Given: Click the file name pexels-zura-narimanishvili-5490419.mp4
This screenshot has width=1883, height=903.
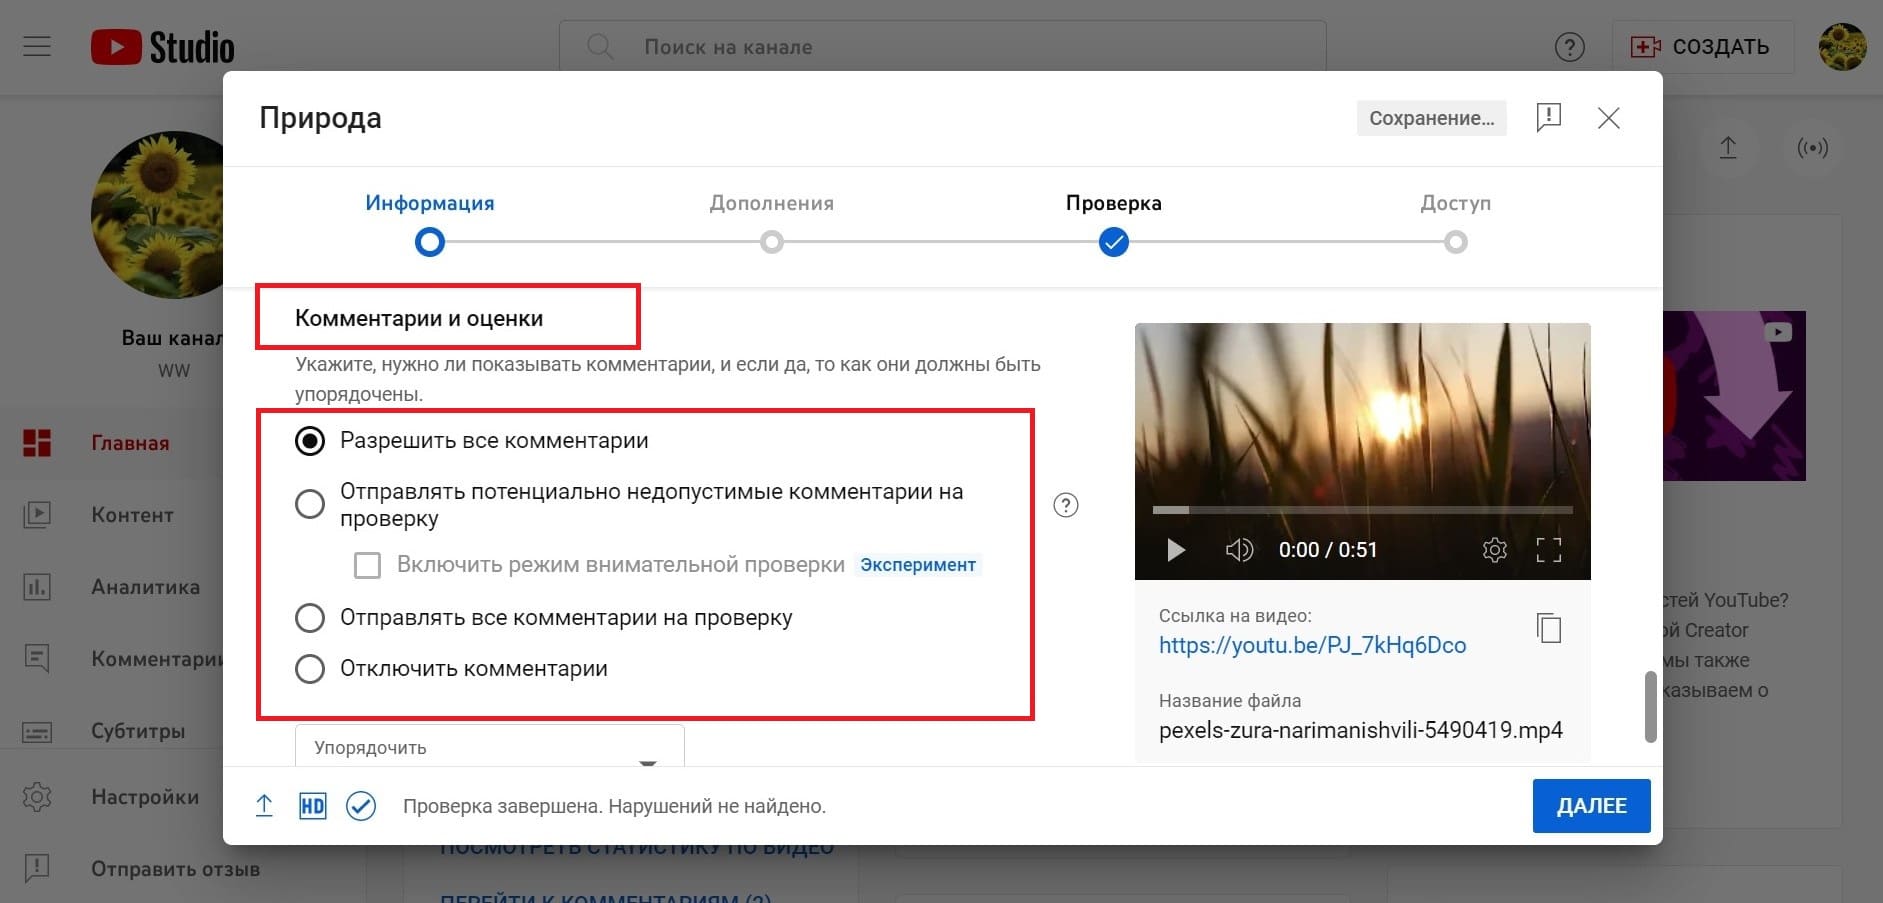Looking at the screenshot, I should 1360,730.
